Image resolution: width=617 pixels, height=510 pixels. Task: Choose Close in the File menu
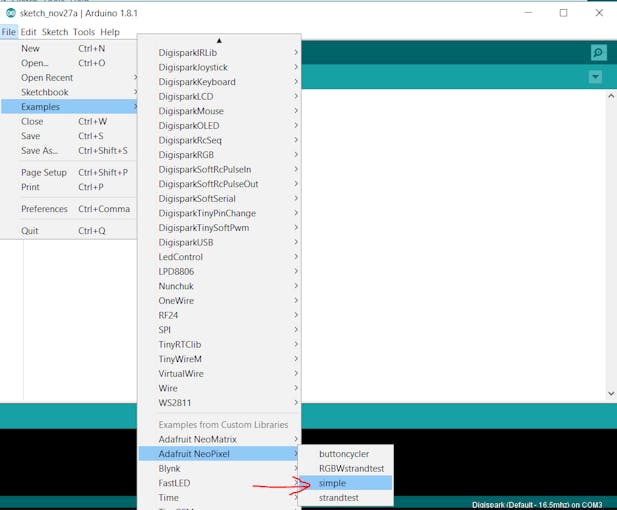[69, 121]
